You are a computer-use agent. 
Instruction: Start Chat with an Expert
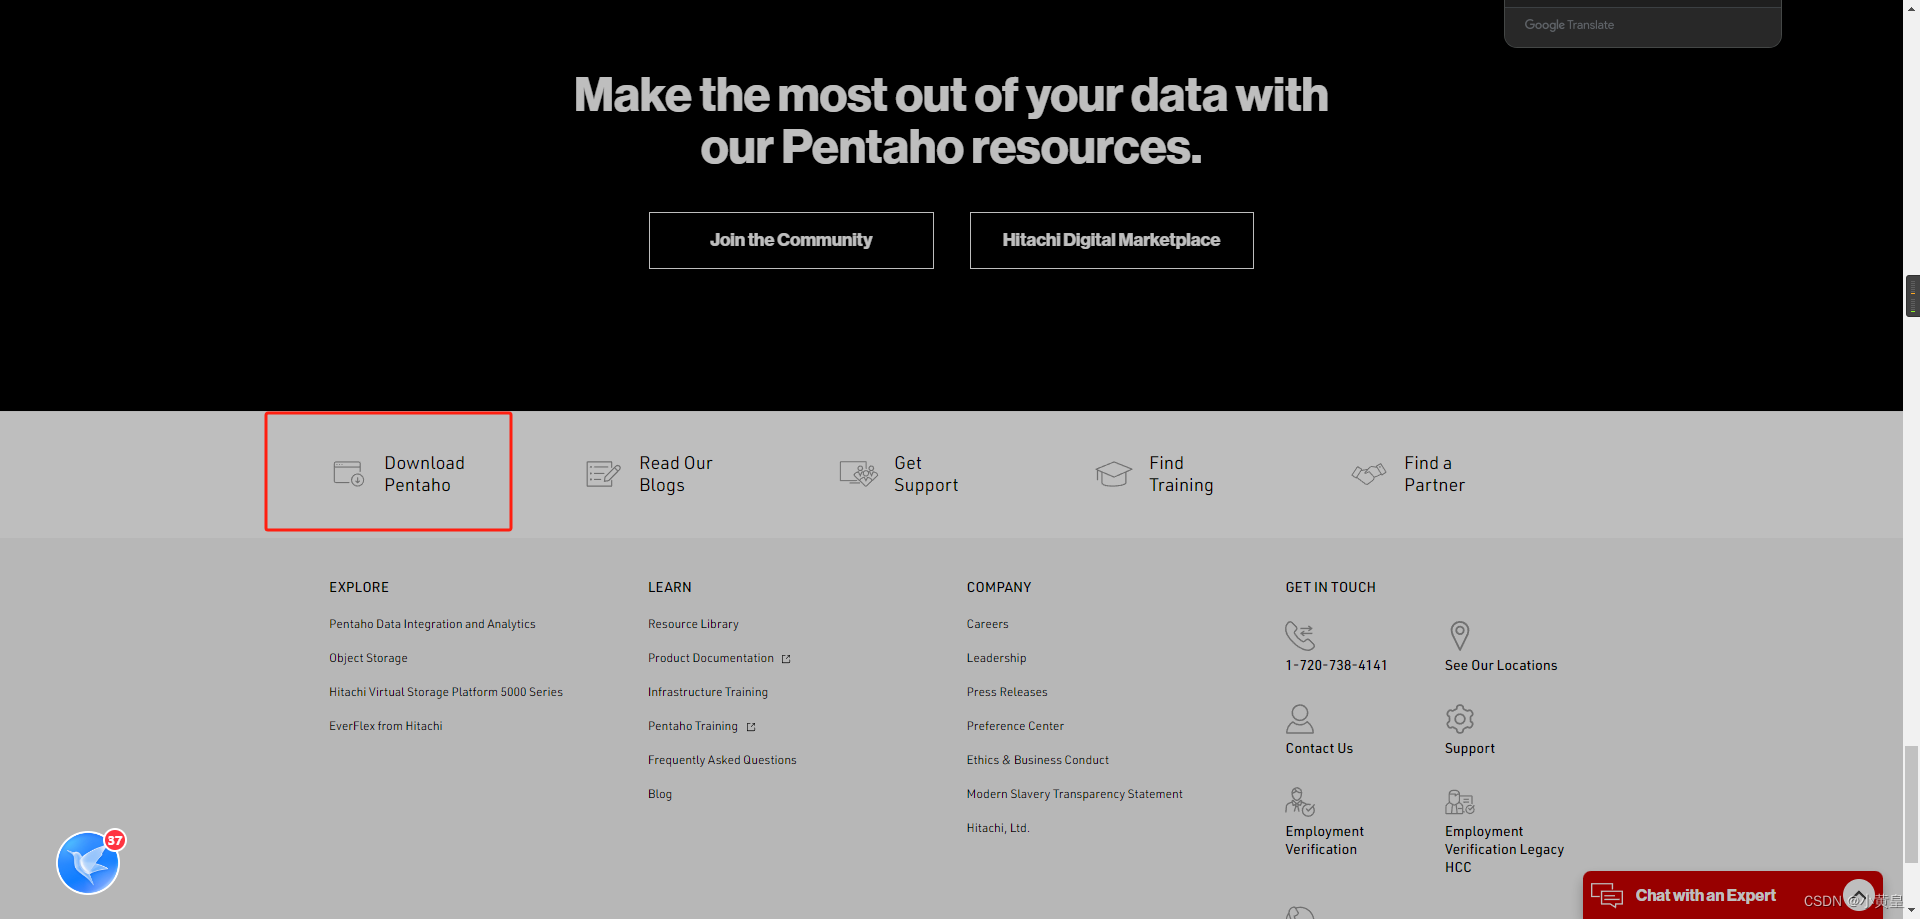coord(1705,895)
